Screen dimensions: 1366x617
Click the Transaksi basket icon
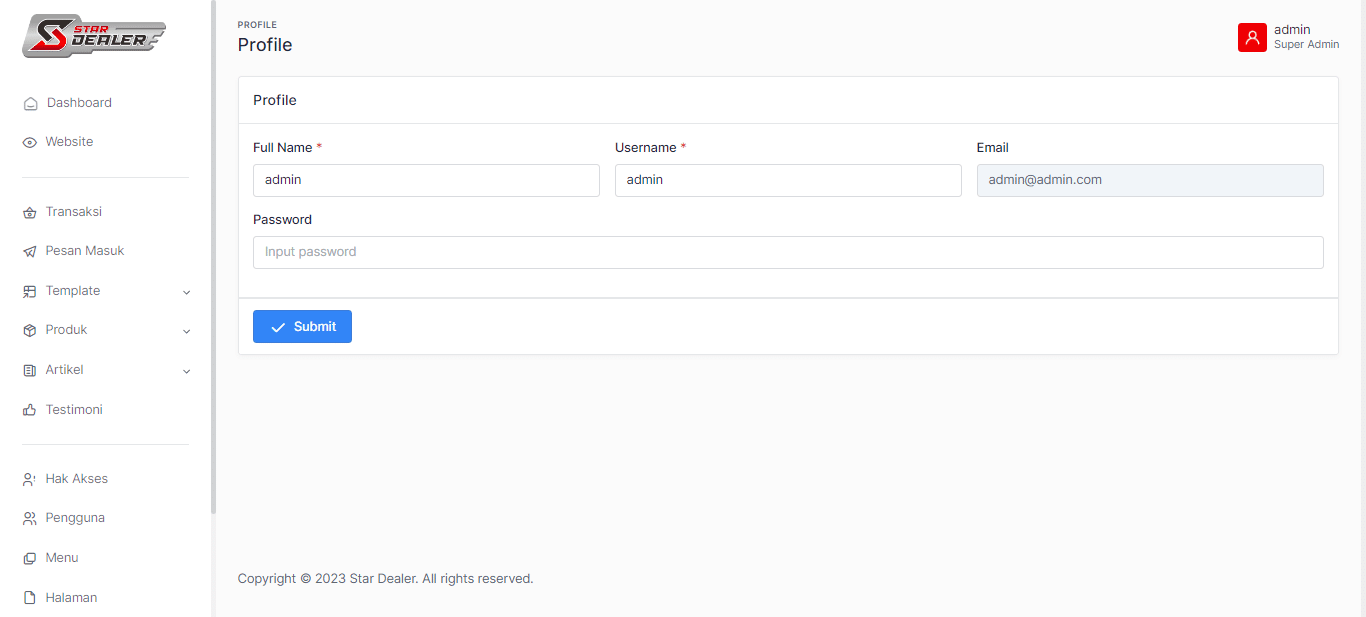click(x=30, y=212)
